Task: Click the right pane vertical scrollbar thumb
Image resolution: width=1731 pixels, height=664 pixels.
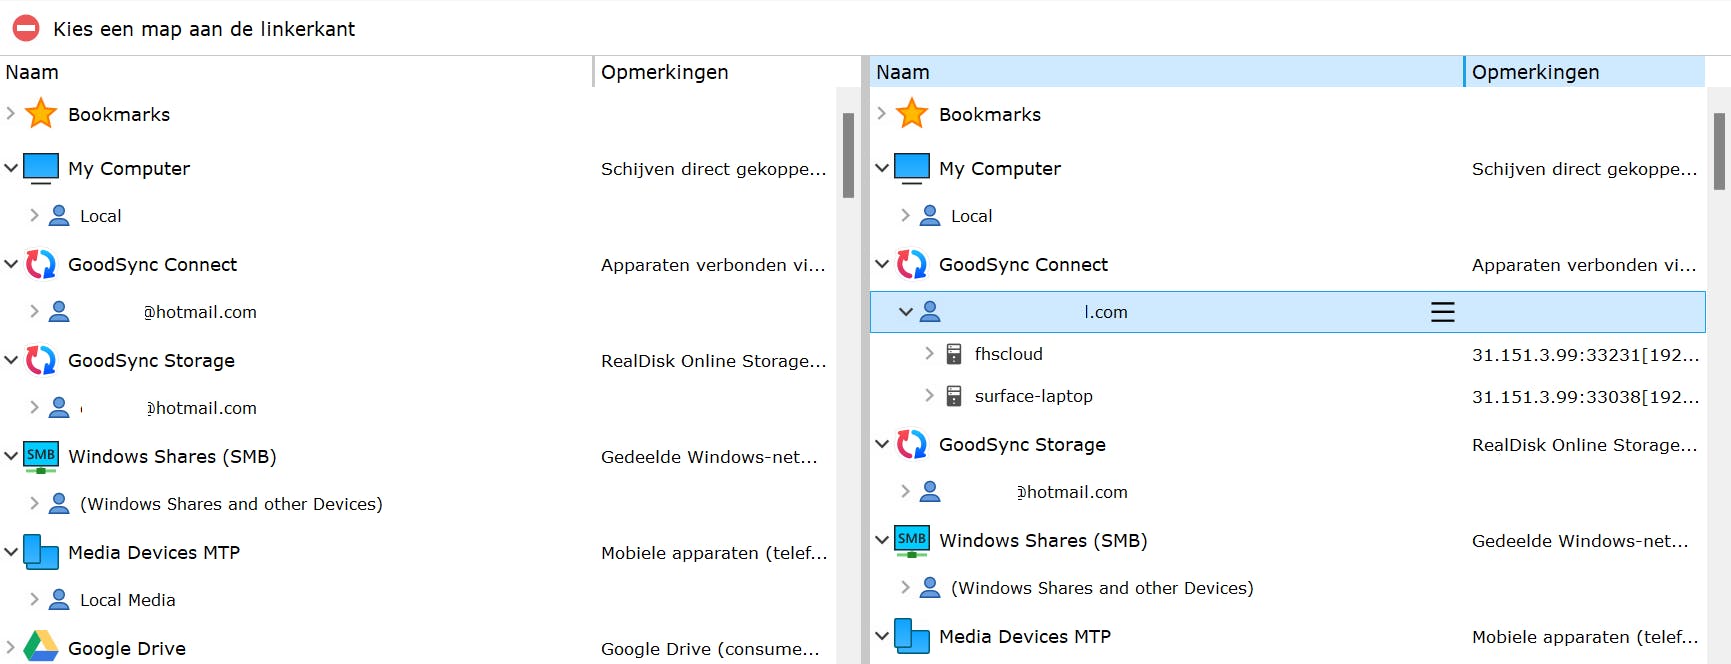Action: pos(1719,151)
